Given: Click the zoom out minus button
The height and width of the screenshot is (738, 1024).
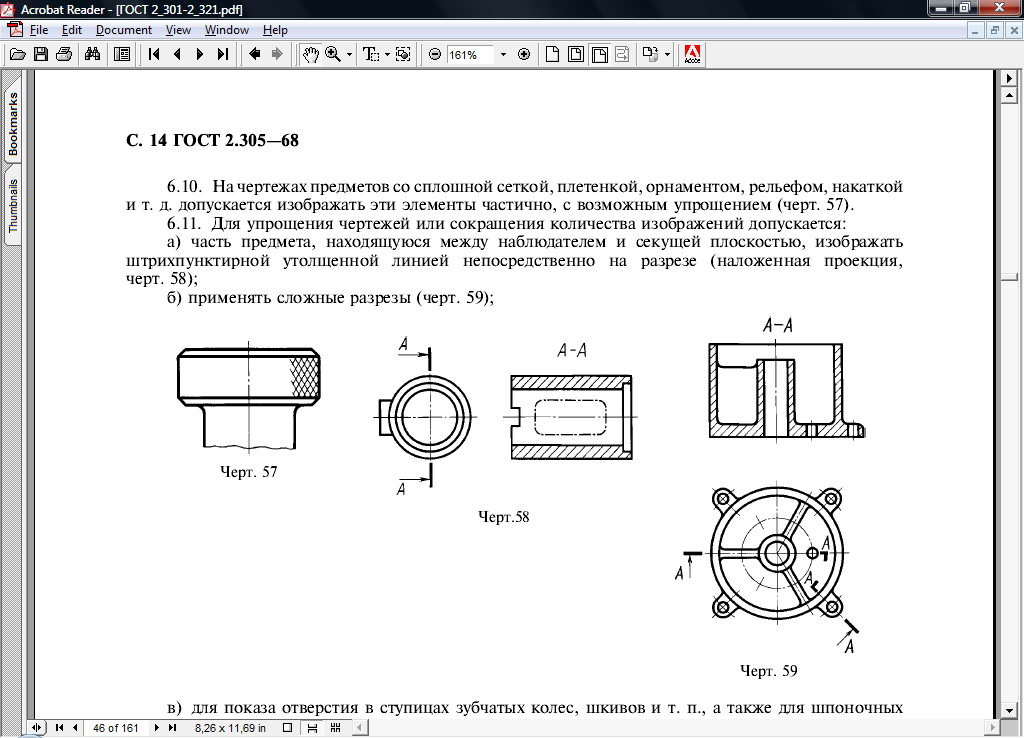Looking at the screenshot, I should pos(435,54).
